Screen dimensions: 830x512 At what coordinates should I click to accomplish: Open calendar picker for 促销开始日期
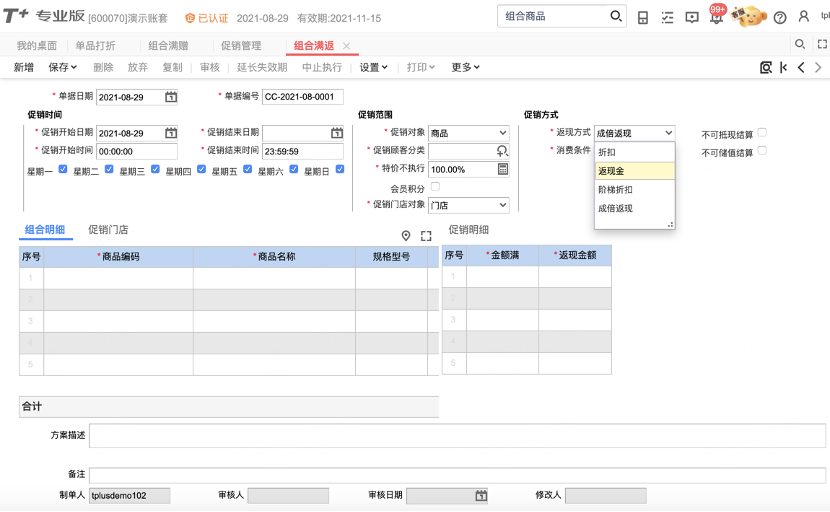click(170, 133)
